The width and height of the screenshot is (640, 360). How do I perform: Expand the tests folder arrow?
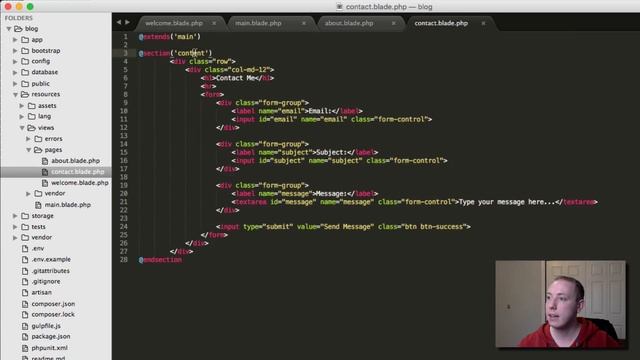pos(15,227)
